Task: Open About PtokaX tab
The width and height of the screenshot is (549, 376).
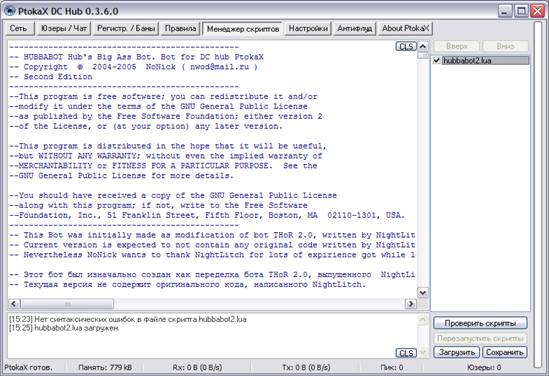Action: [405, 28]
